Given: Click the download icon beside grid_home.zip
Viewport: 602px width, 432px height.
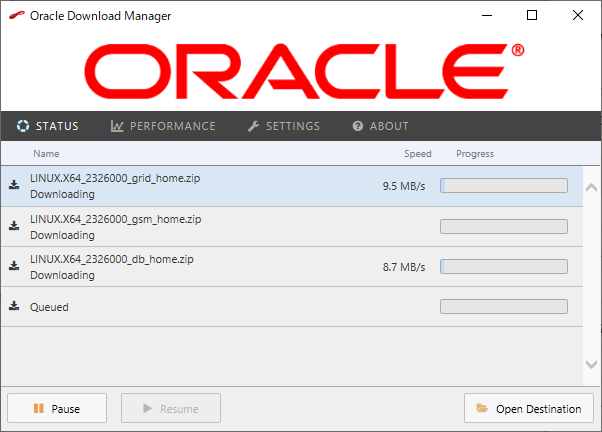Looking at the screenshot, I should (14, 185).
